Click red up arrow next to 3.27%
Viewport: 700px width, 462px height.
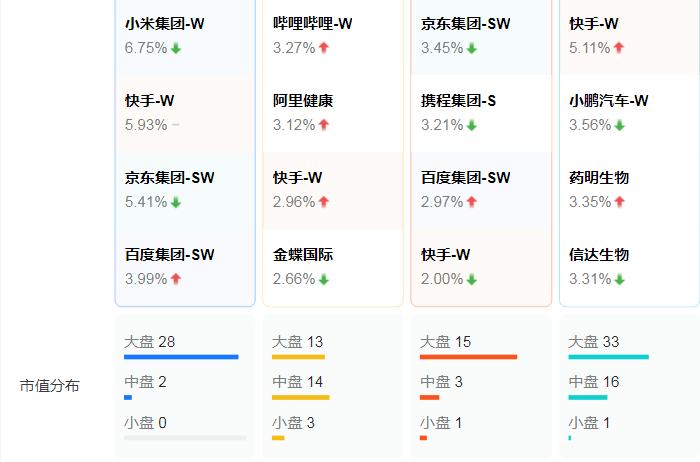324,48
